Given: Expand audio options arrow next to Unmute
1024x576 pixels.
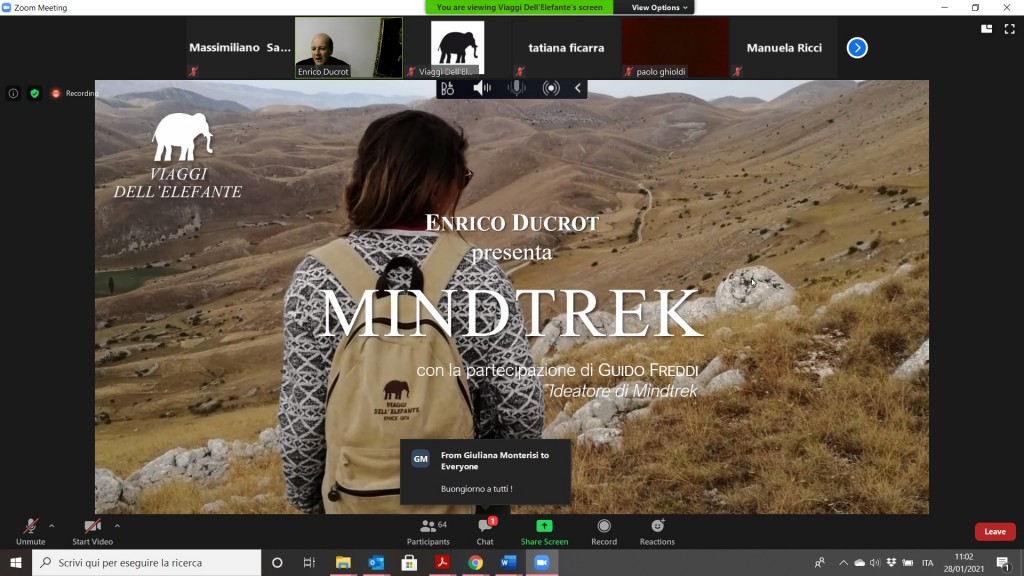Looking at the screenshot, I should click(x=52, y=525).
